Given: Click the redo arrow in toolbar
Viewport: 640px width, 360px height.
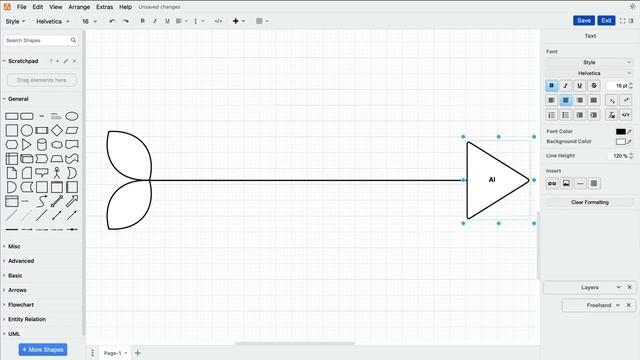Looking at the screenshot, I should (125, 21).
